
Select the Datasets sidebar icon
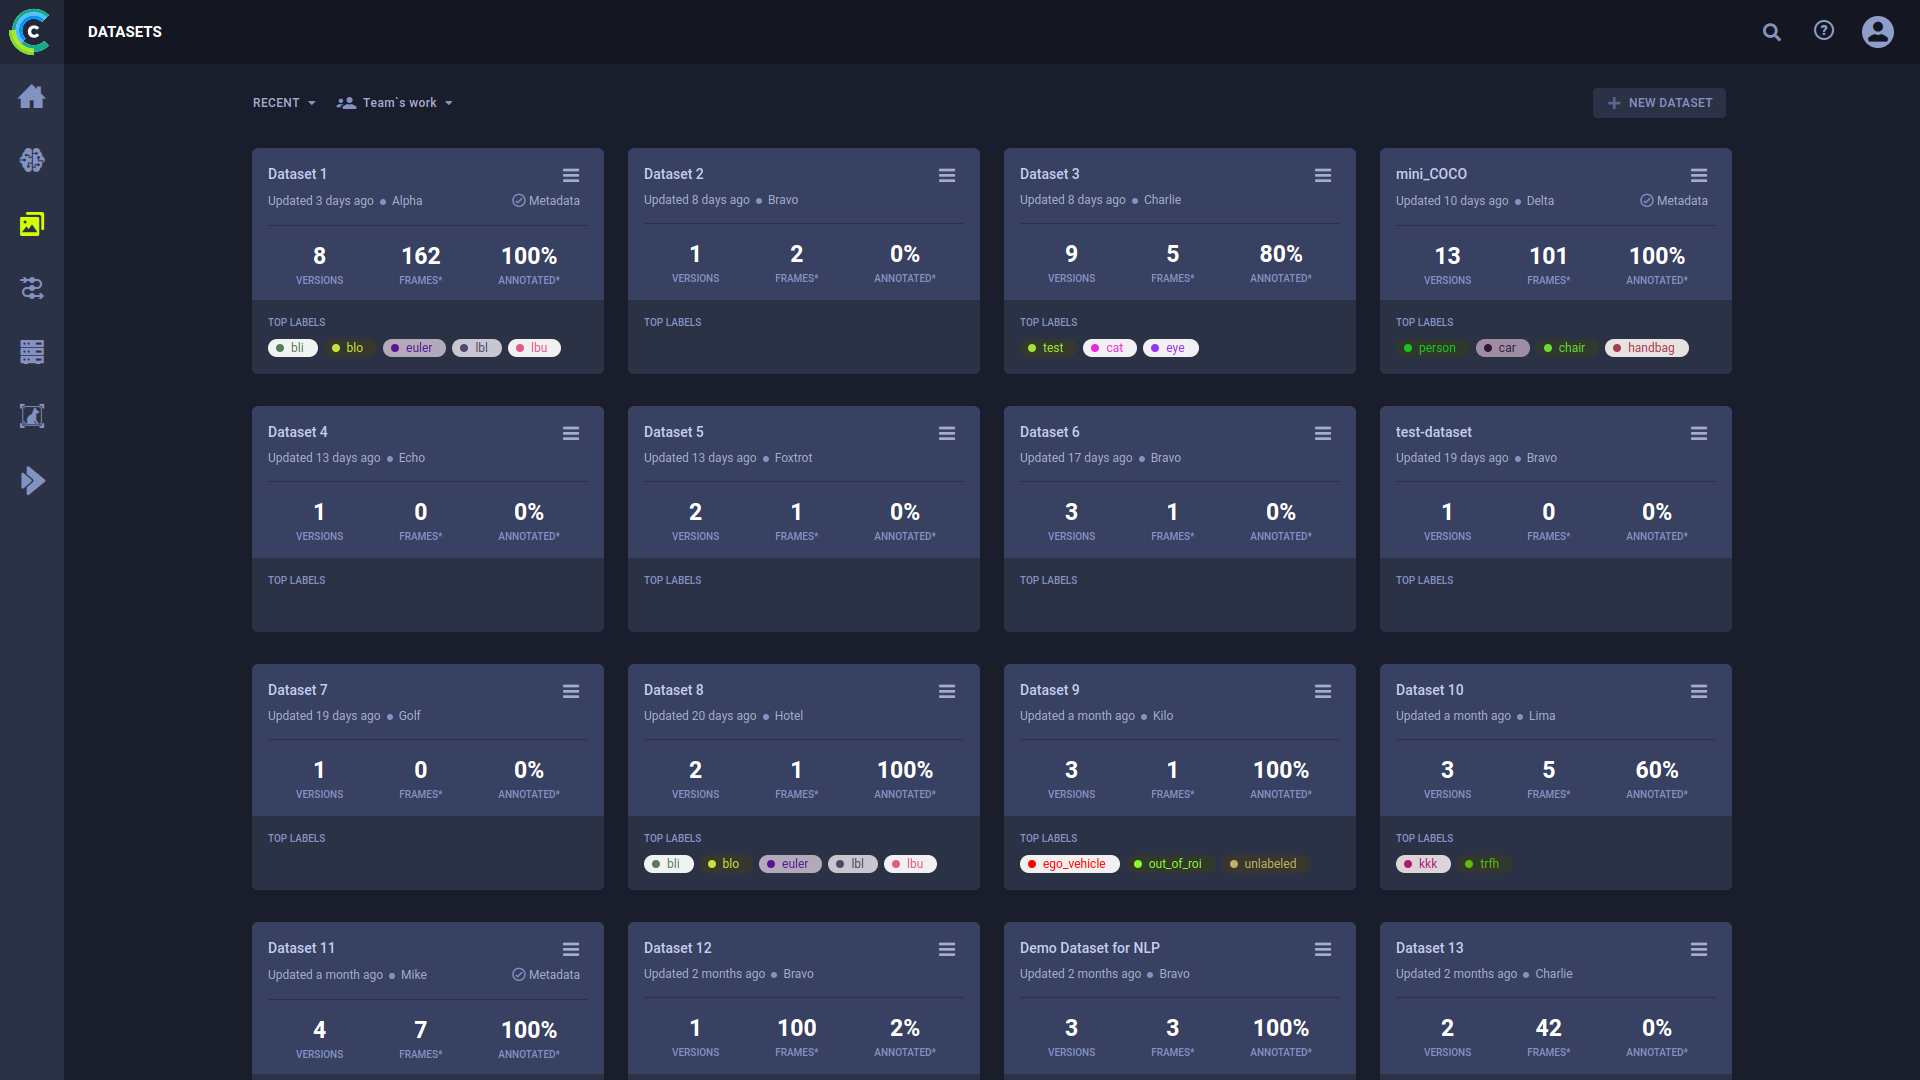(x=32, y=224)
